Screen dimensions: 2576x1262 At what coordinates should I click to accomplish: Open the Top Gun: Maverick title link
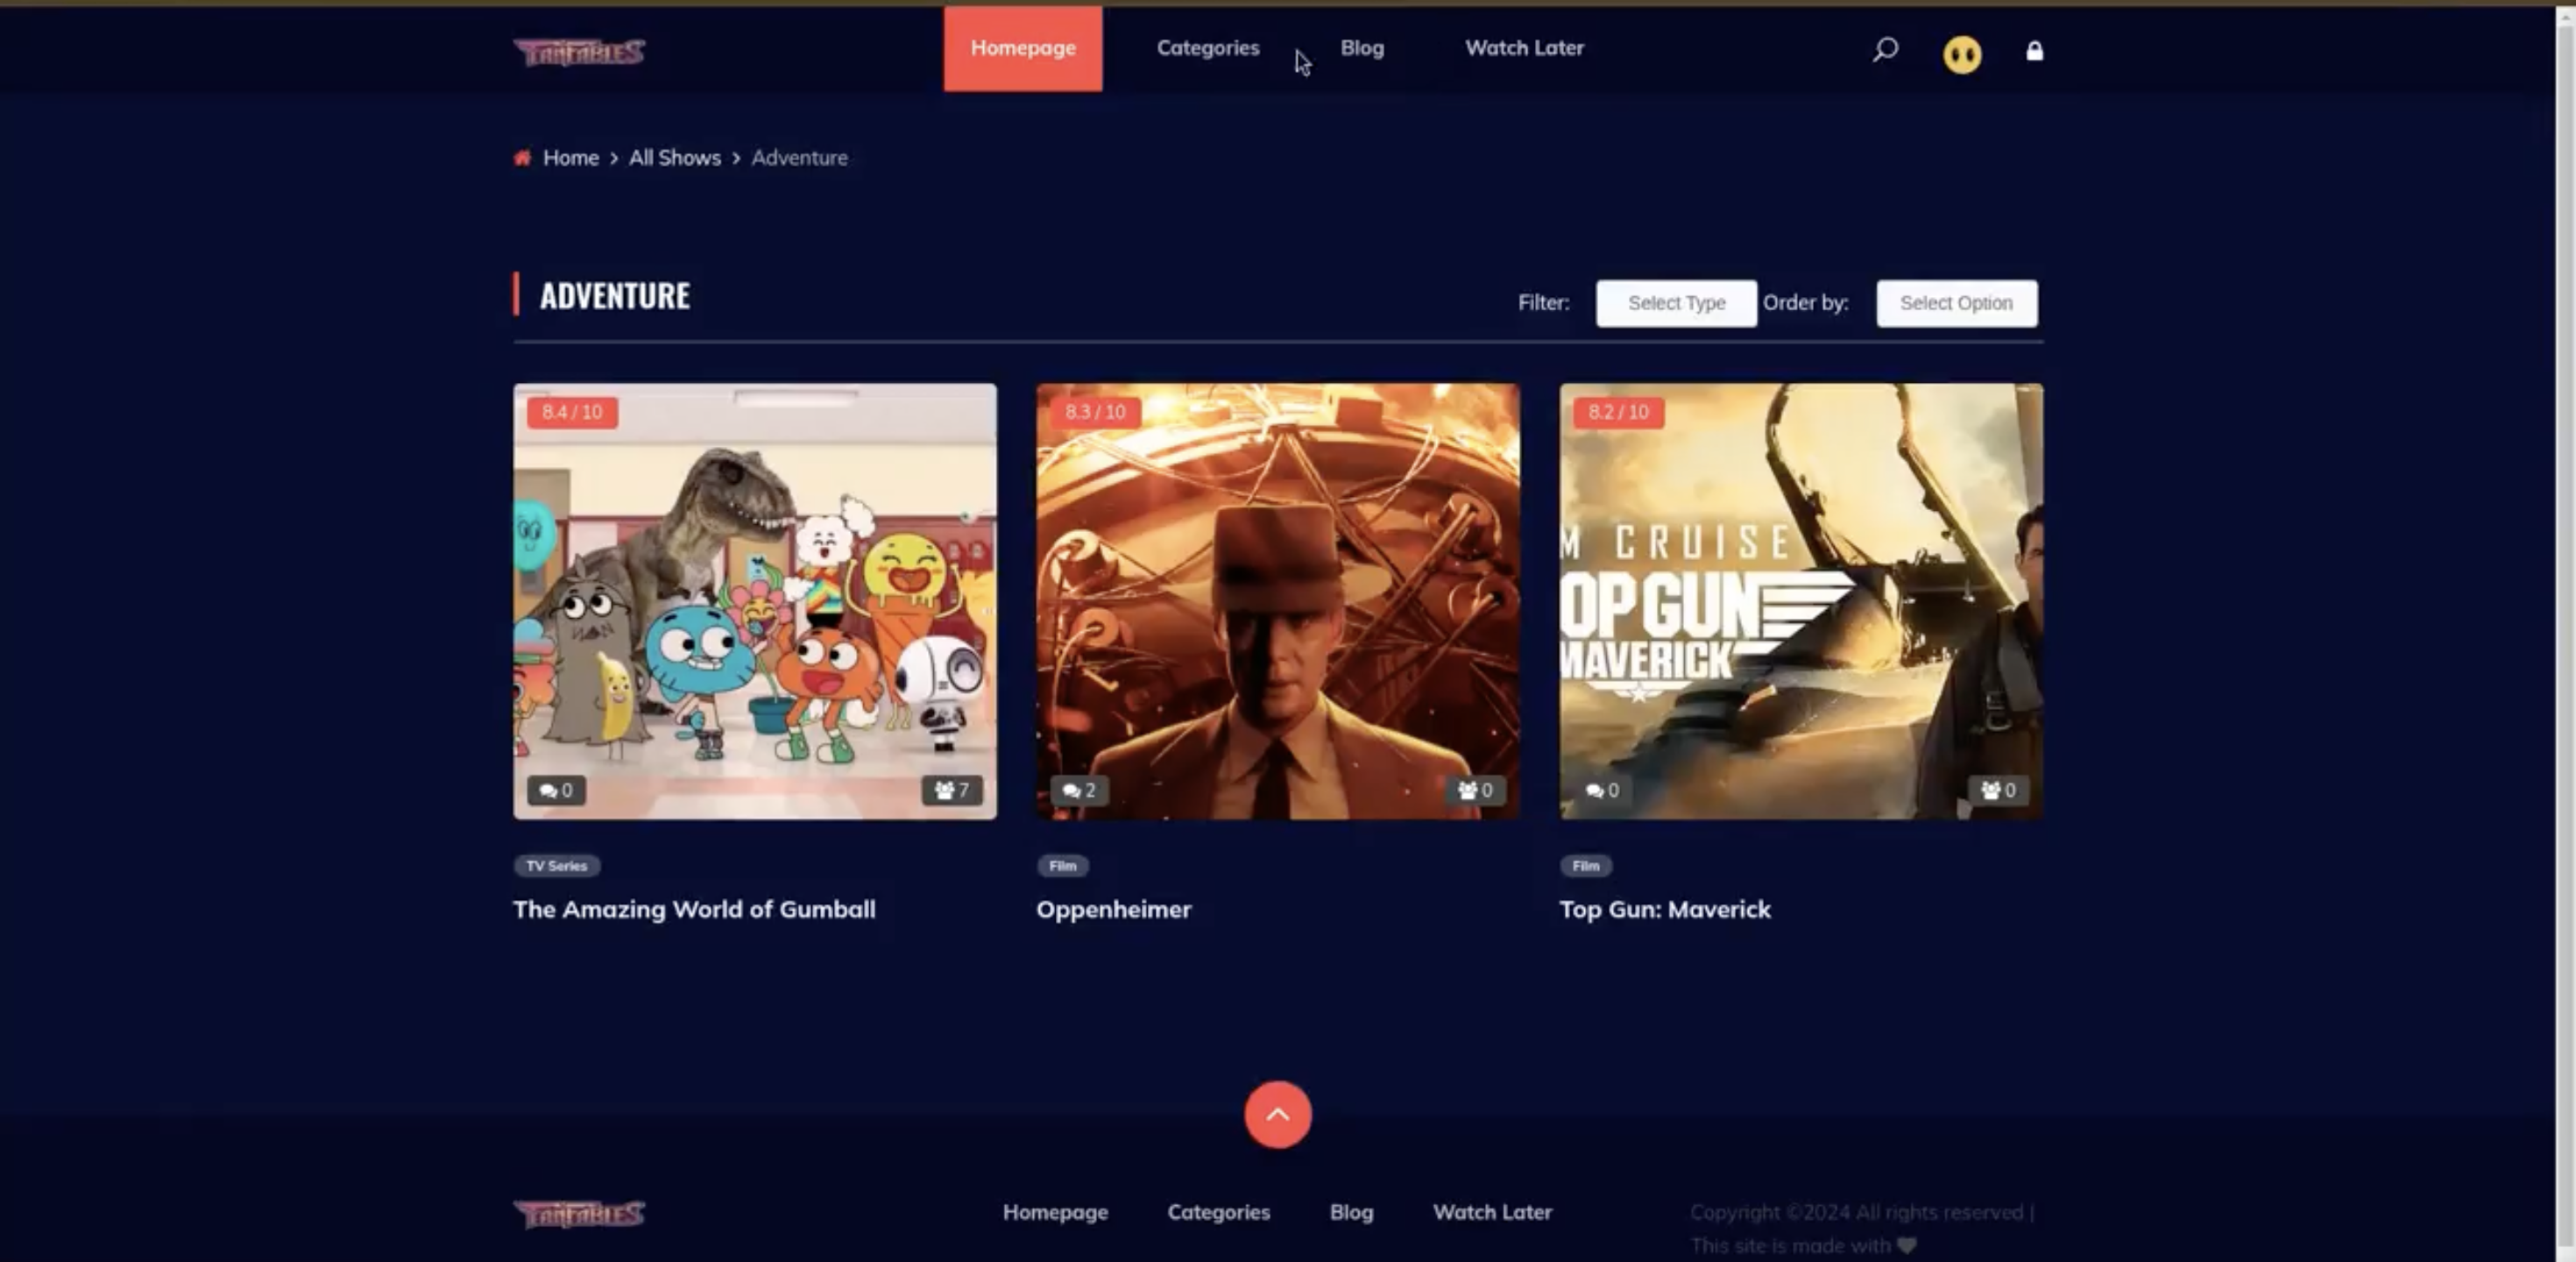[x=1665, y=909]
